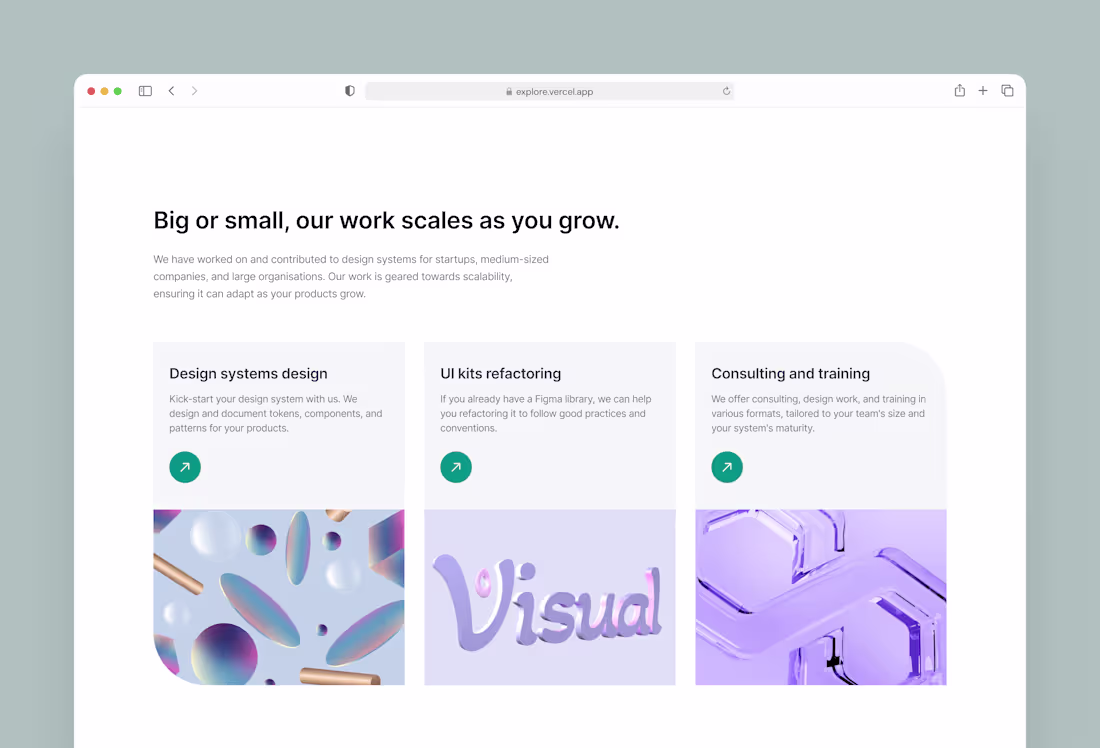Click the reload icon in address bar
Viewport: 1100px width, 748px height.
click(726, 90)
